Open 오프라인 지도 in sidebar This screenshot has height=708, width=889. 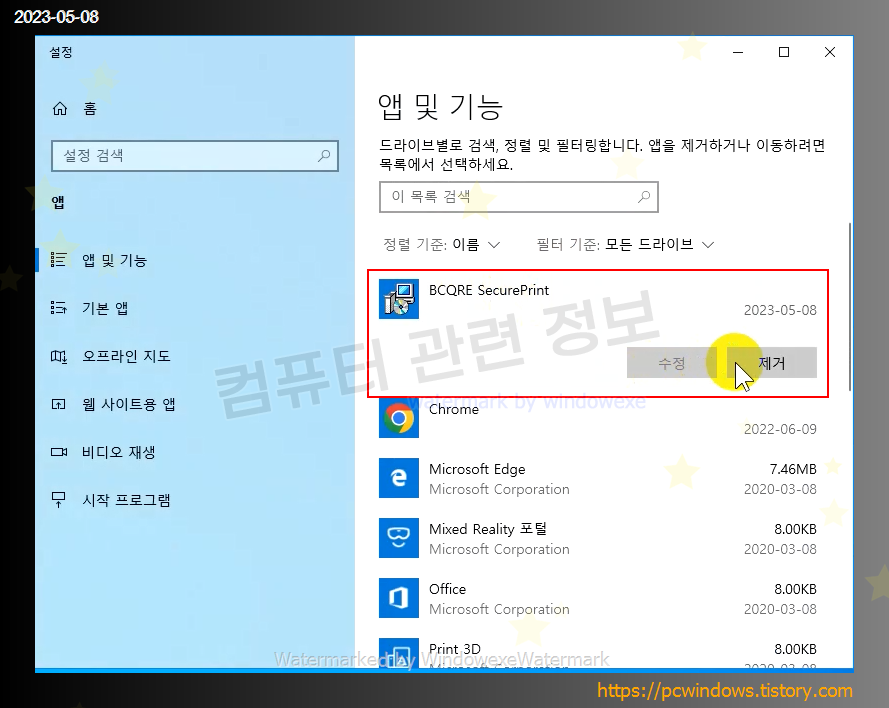125,356
